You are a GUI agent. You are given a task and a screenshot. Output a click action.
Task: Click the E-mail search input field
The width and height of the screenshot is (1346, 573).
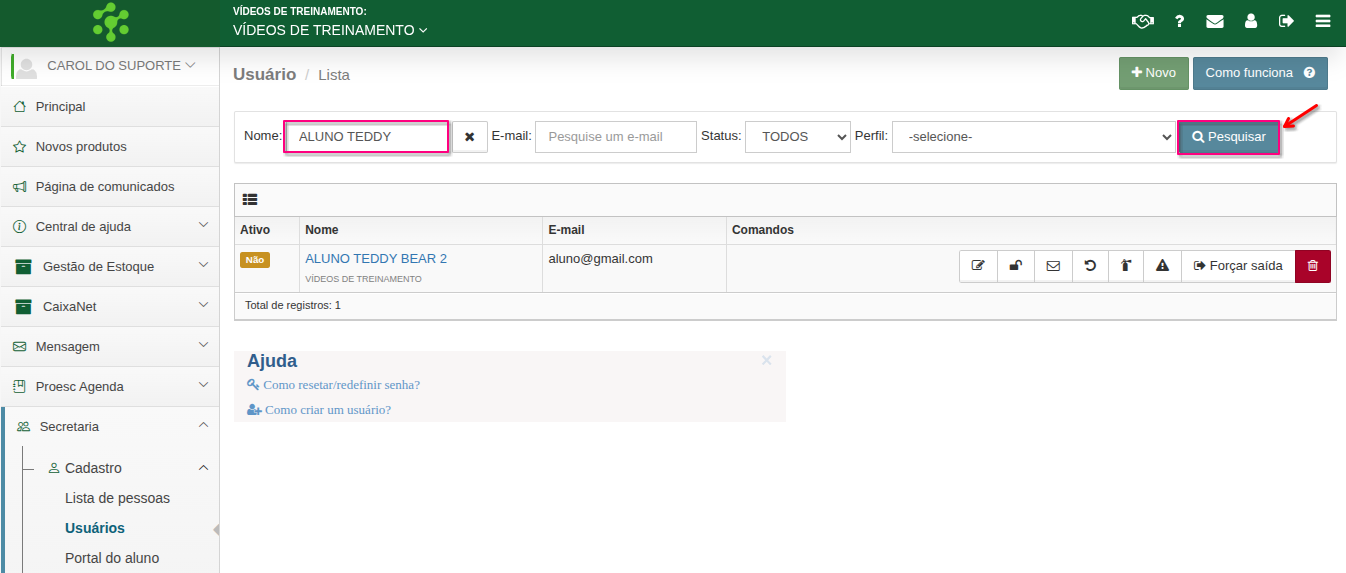615,137
